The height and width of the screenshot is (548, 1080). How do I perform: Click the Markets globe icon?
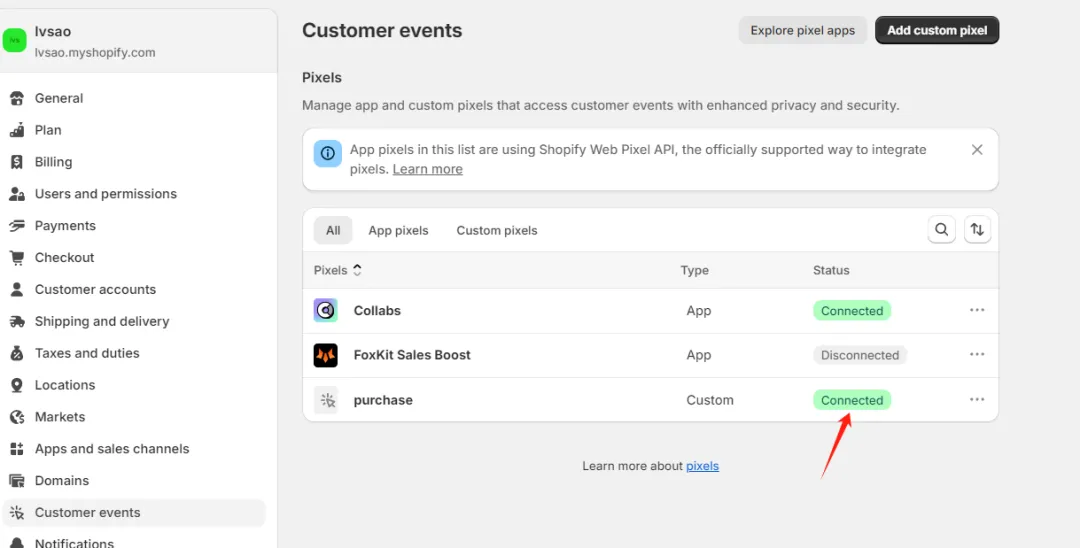point(17,417)
